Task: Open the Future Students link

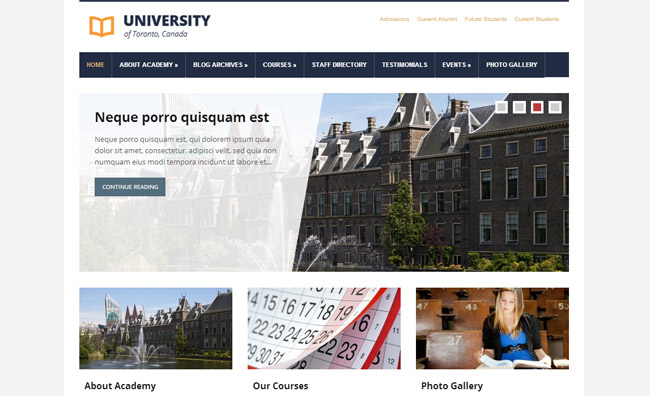Action: (x=485, y=19)
